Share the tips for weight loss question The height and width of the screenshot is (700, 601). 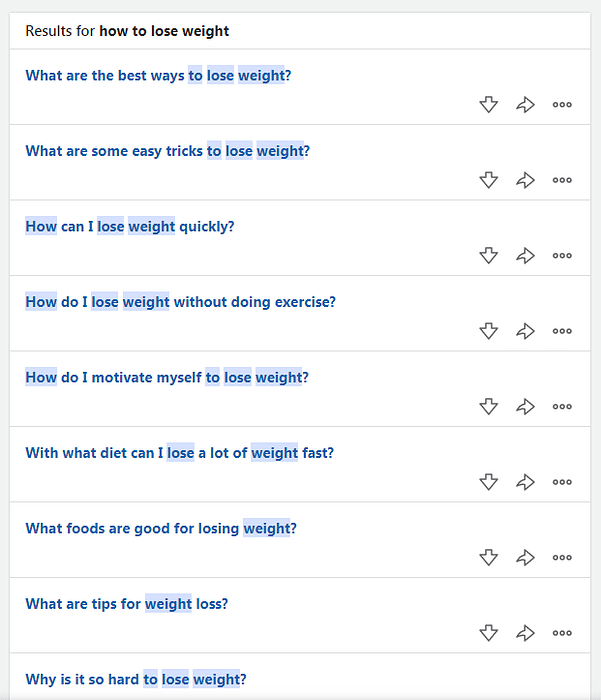tap(525, 633)
